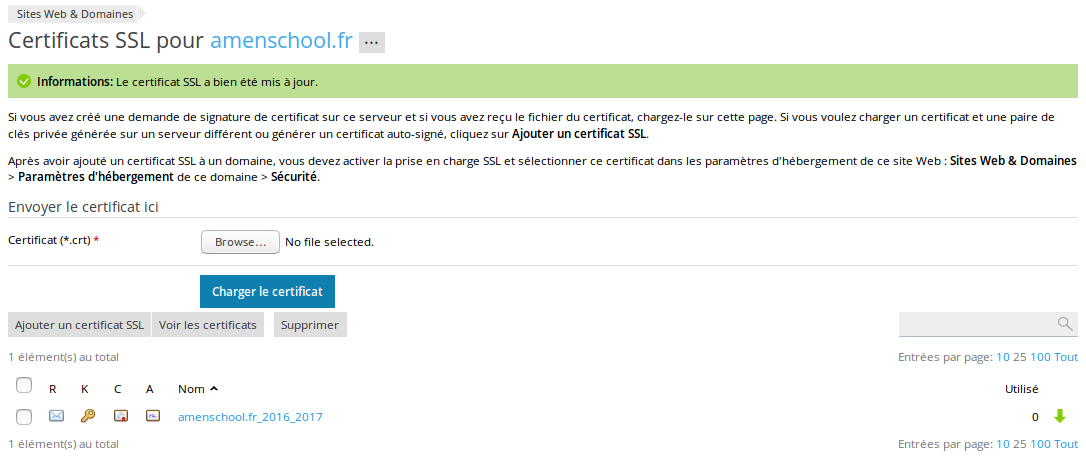Open Voir les certificats

click(x=208, y=325)
